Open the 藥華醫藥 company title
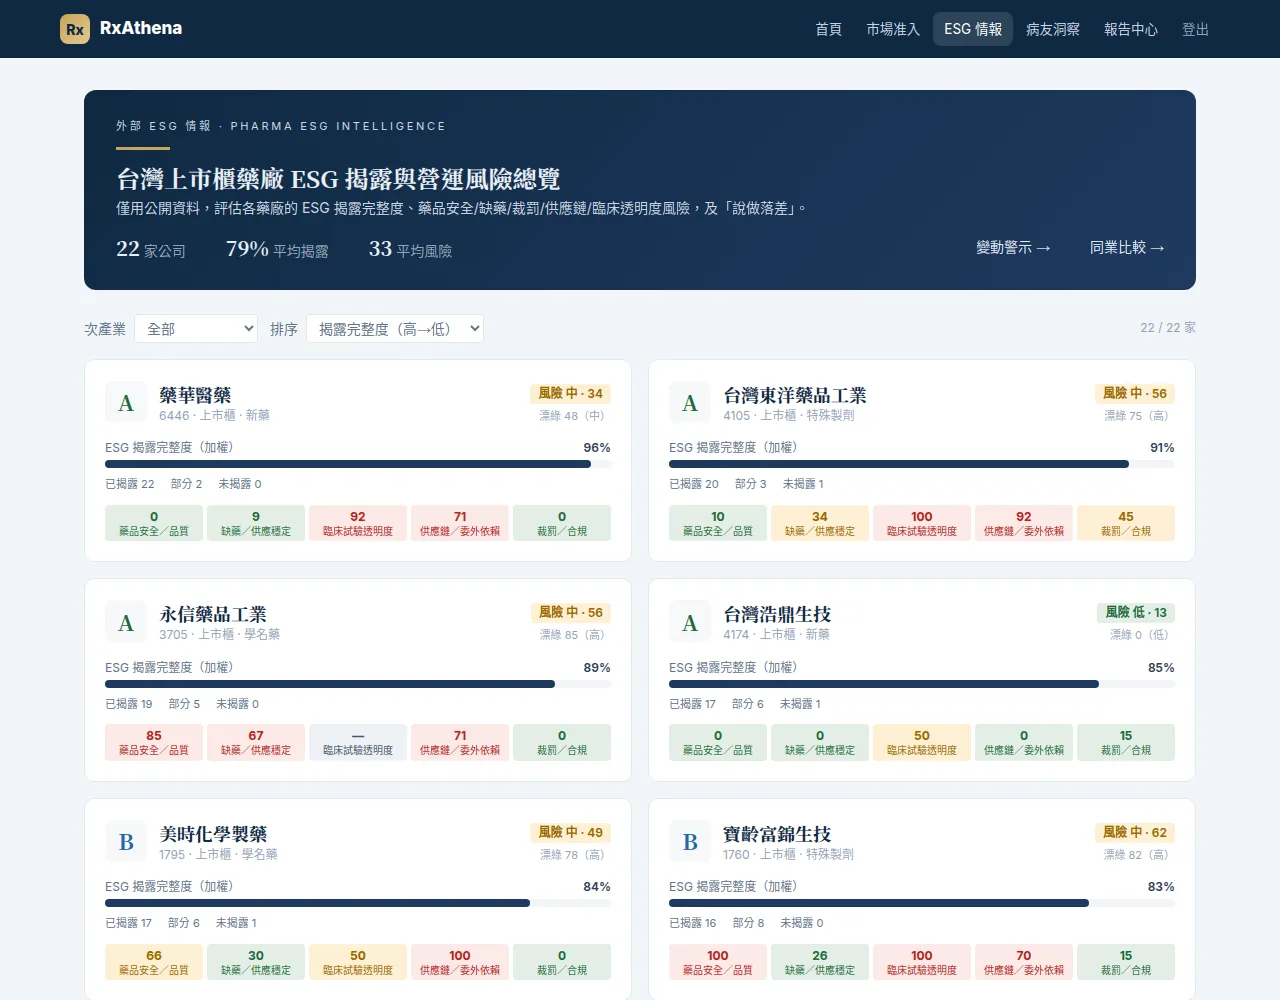The height and width of the screenshot is (1000, 1280). (195, 395)
